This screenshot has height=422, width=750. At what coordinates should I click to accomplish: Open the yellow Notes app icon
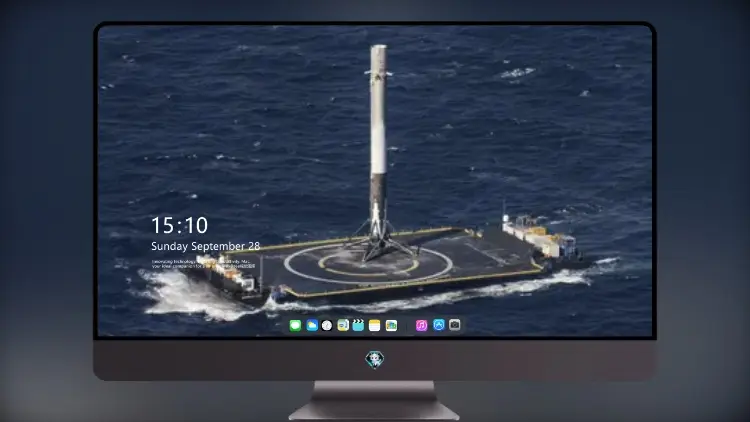[x=375, y=325]
